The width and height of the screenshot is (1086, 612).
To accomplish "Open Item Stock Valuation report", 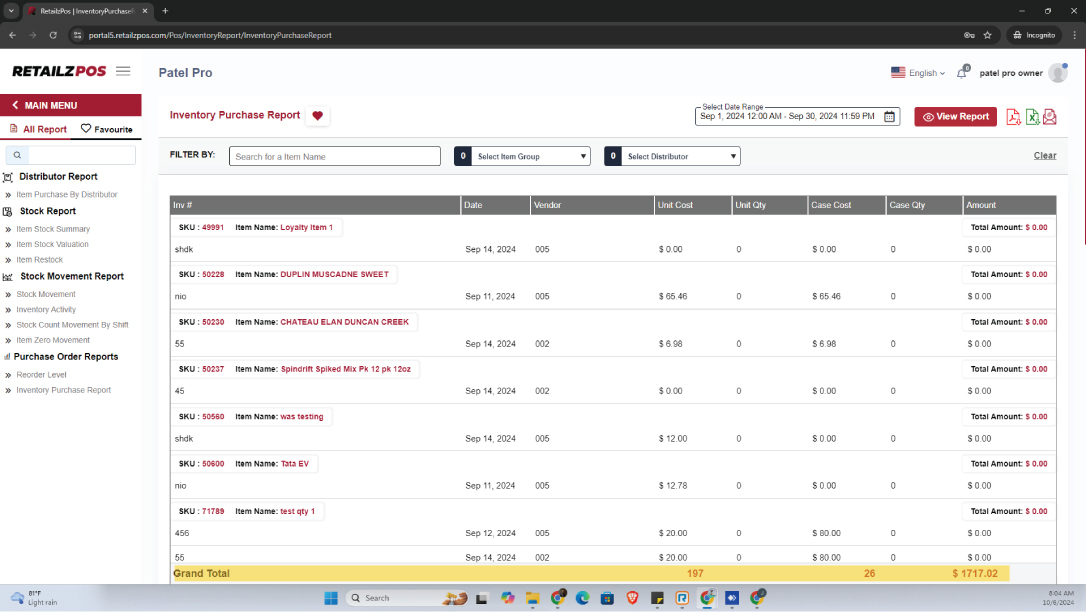I will [52, 244].
